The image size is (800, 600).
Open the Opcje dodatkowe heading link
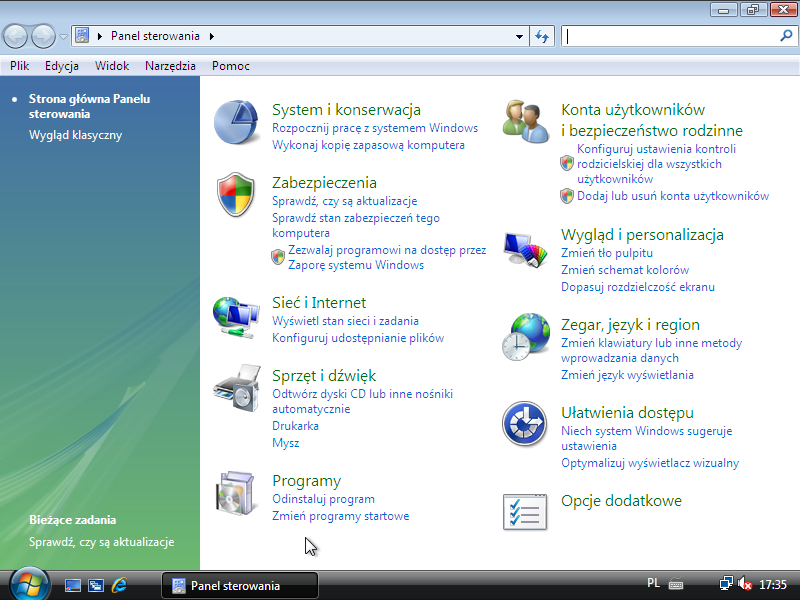pos(621,501)
